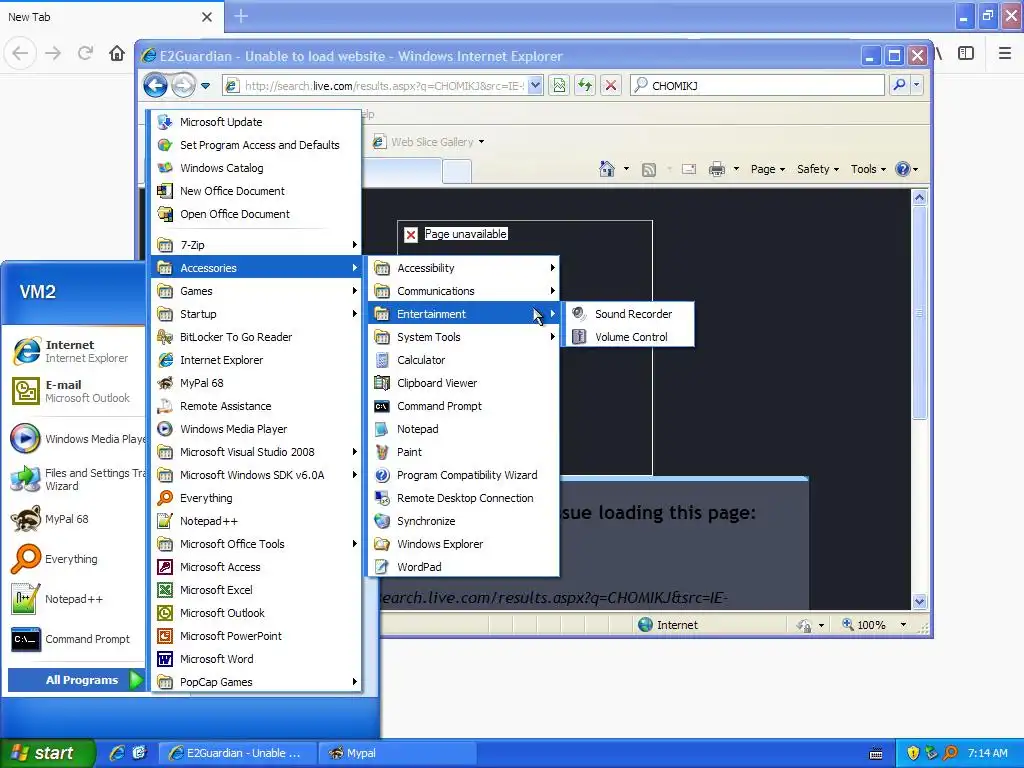Screen dimensions: 1024x768
Task: Click the All Programs button
Action: point(76,680)
